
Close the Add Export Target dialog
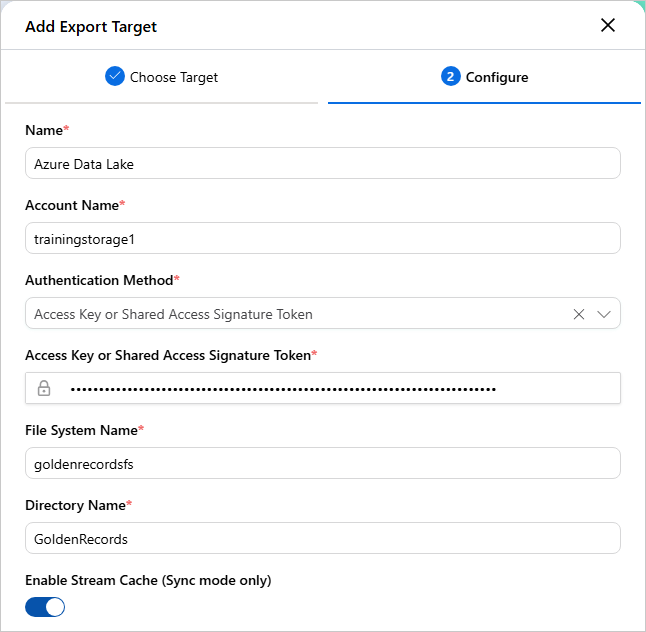pos(608,25)
